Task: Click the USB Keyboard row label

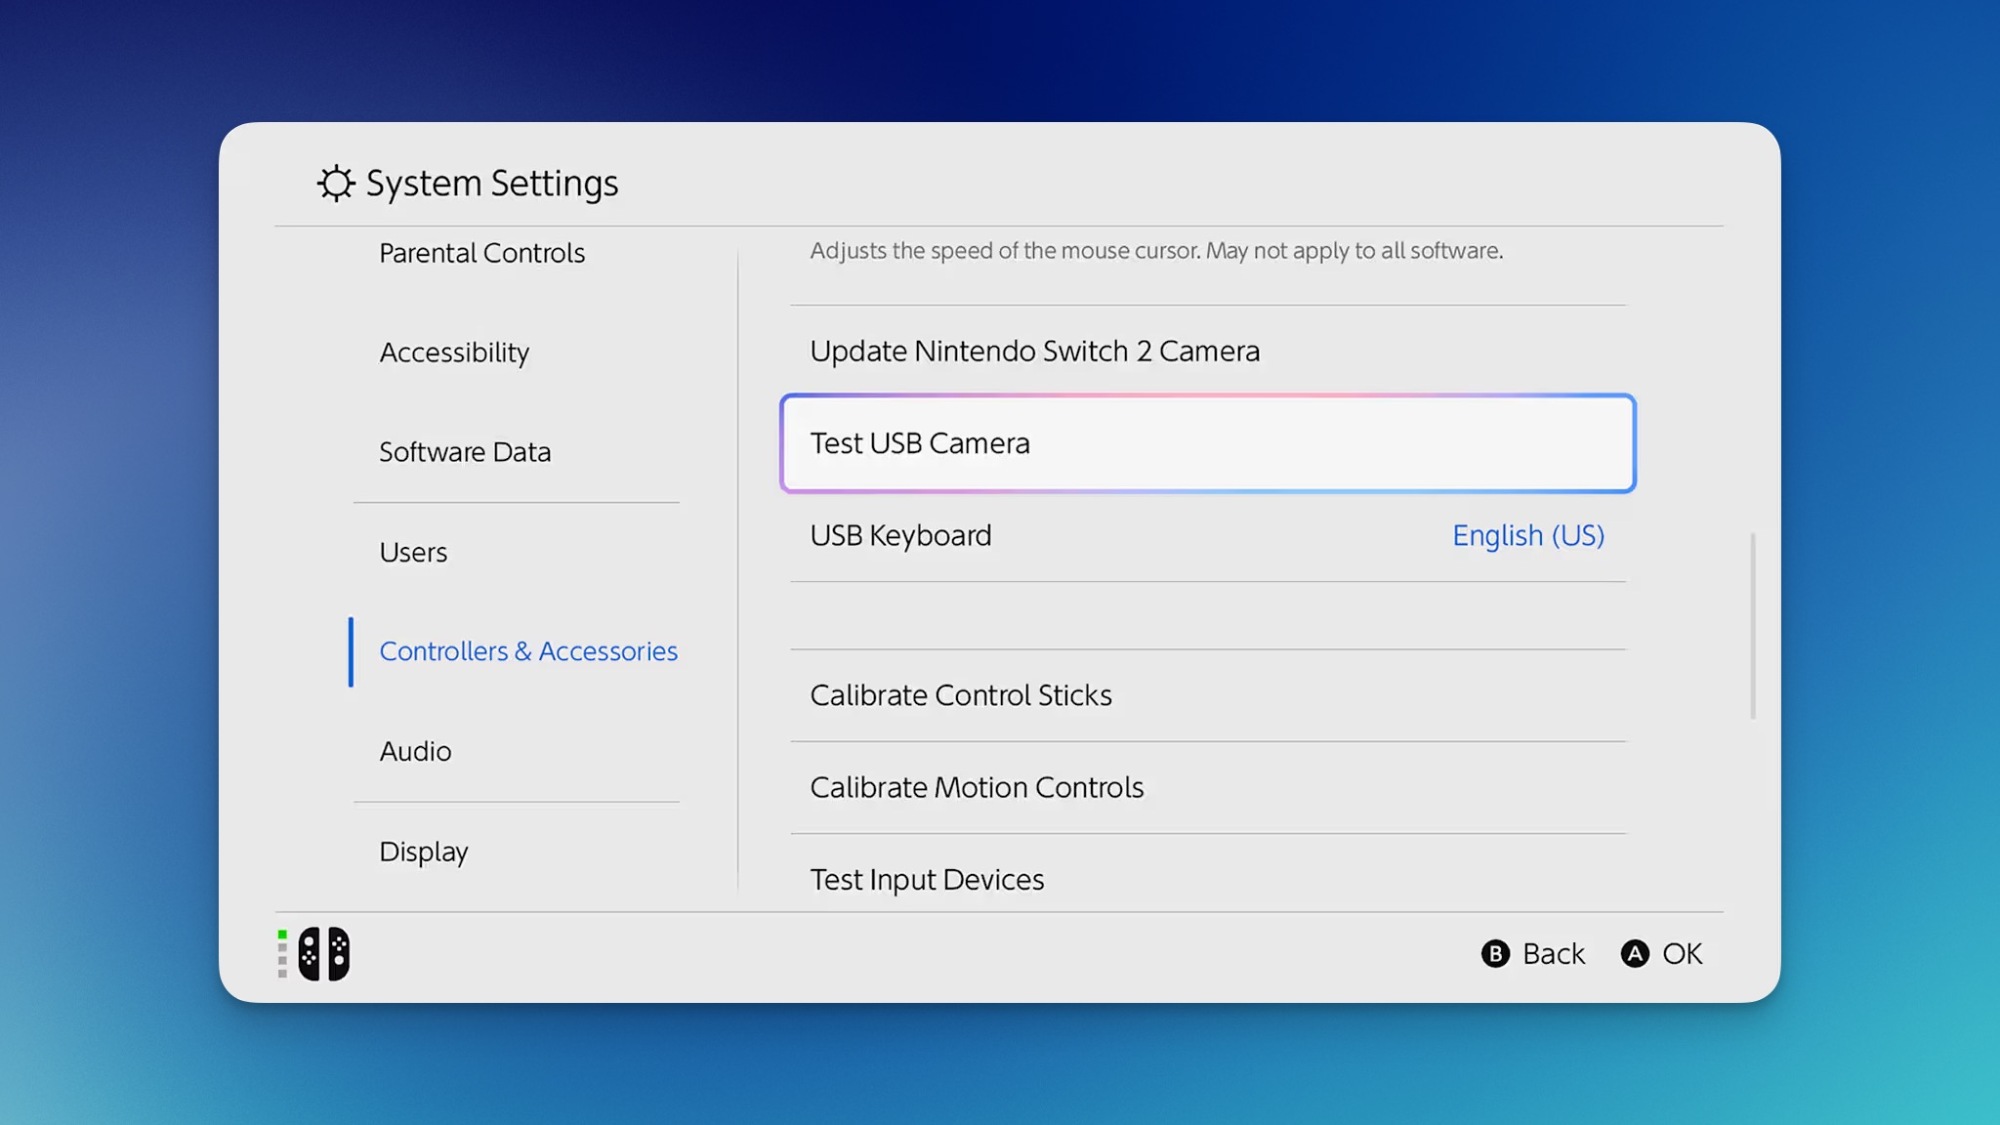Action: pos(900,535)
